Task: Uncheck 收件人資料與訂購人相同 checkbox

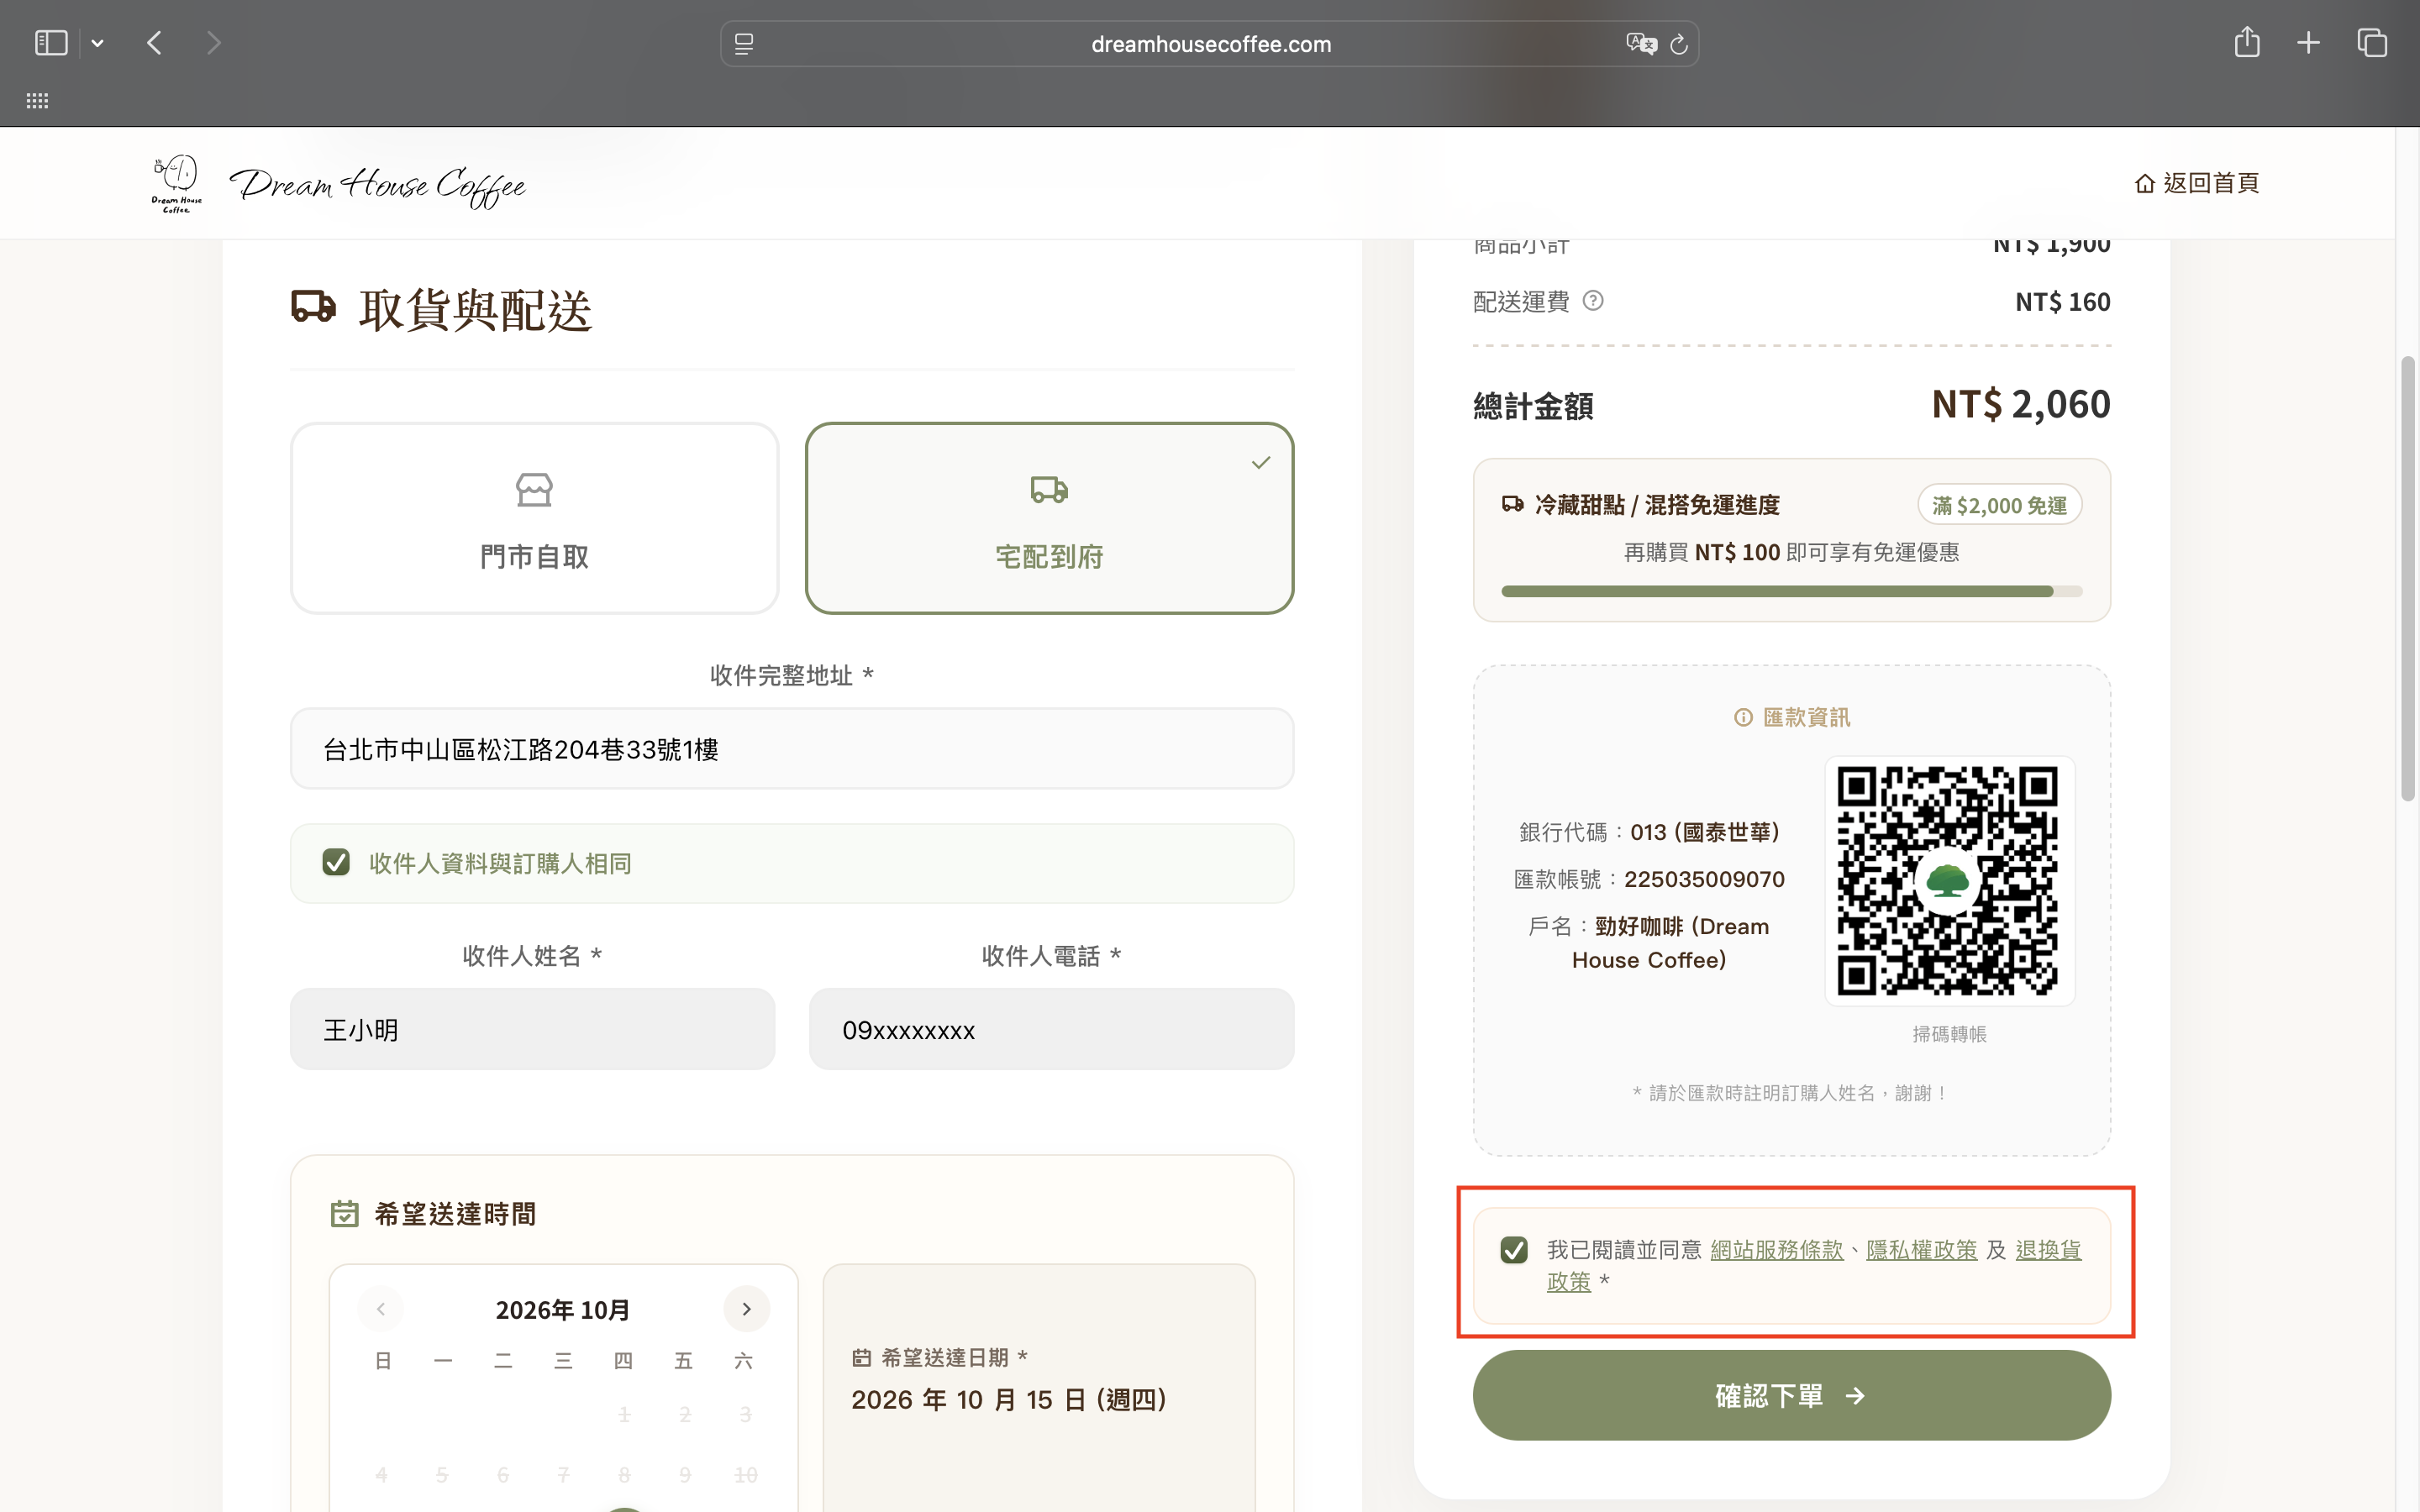Action: click(x=336, y=862)
